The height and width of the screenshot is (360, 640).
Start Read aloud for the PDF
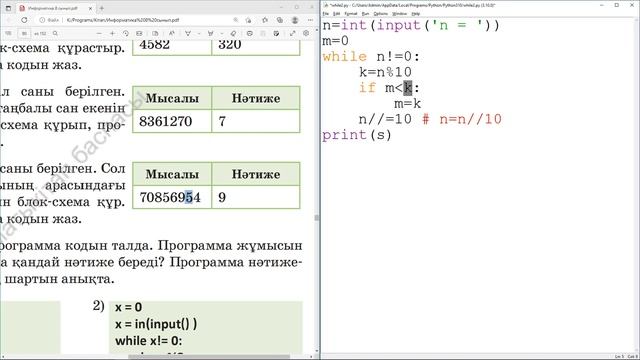[x=172, y=33]
